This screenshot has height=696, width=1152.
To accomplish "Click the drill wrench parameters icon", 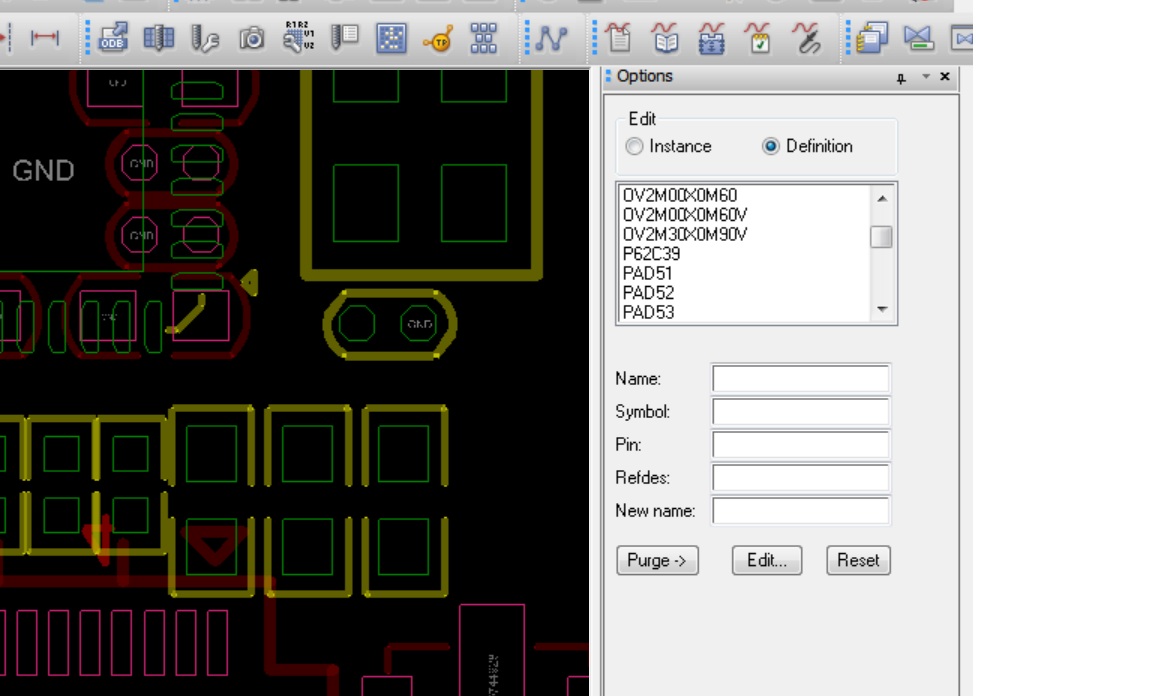I will point(205,38).
